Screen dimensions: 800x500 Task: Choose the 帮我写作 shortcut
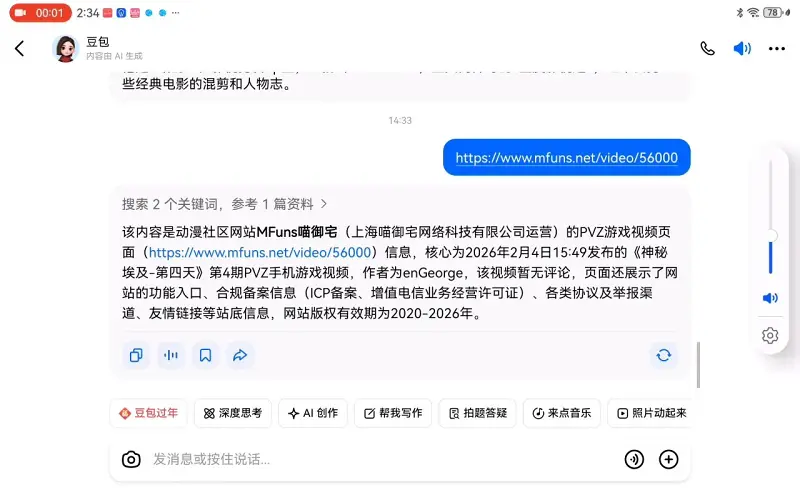pos(393,413)
